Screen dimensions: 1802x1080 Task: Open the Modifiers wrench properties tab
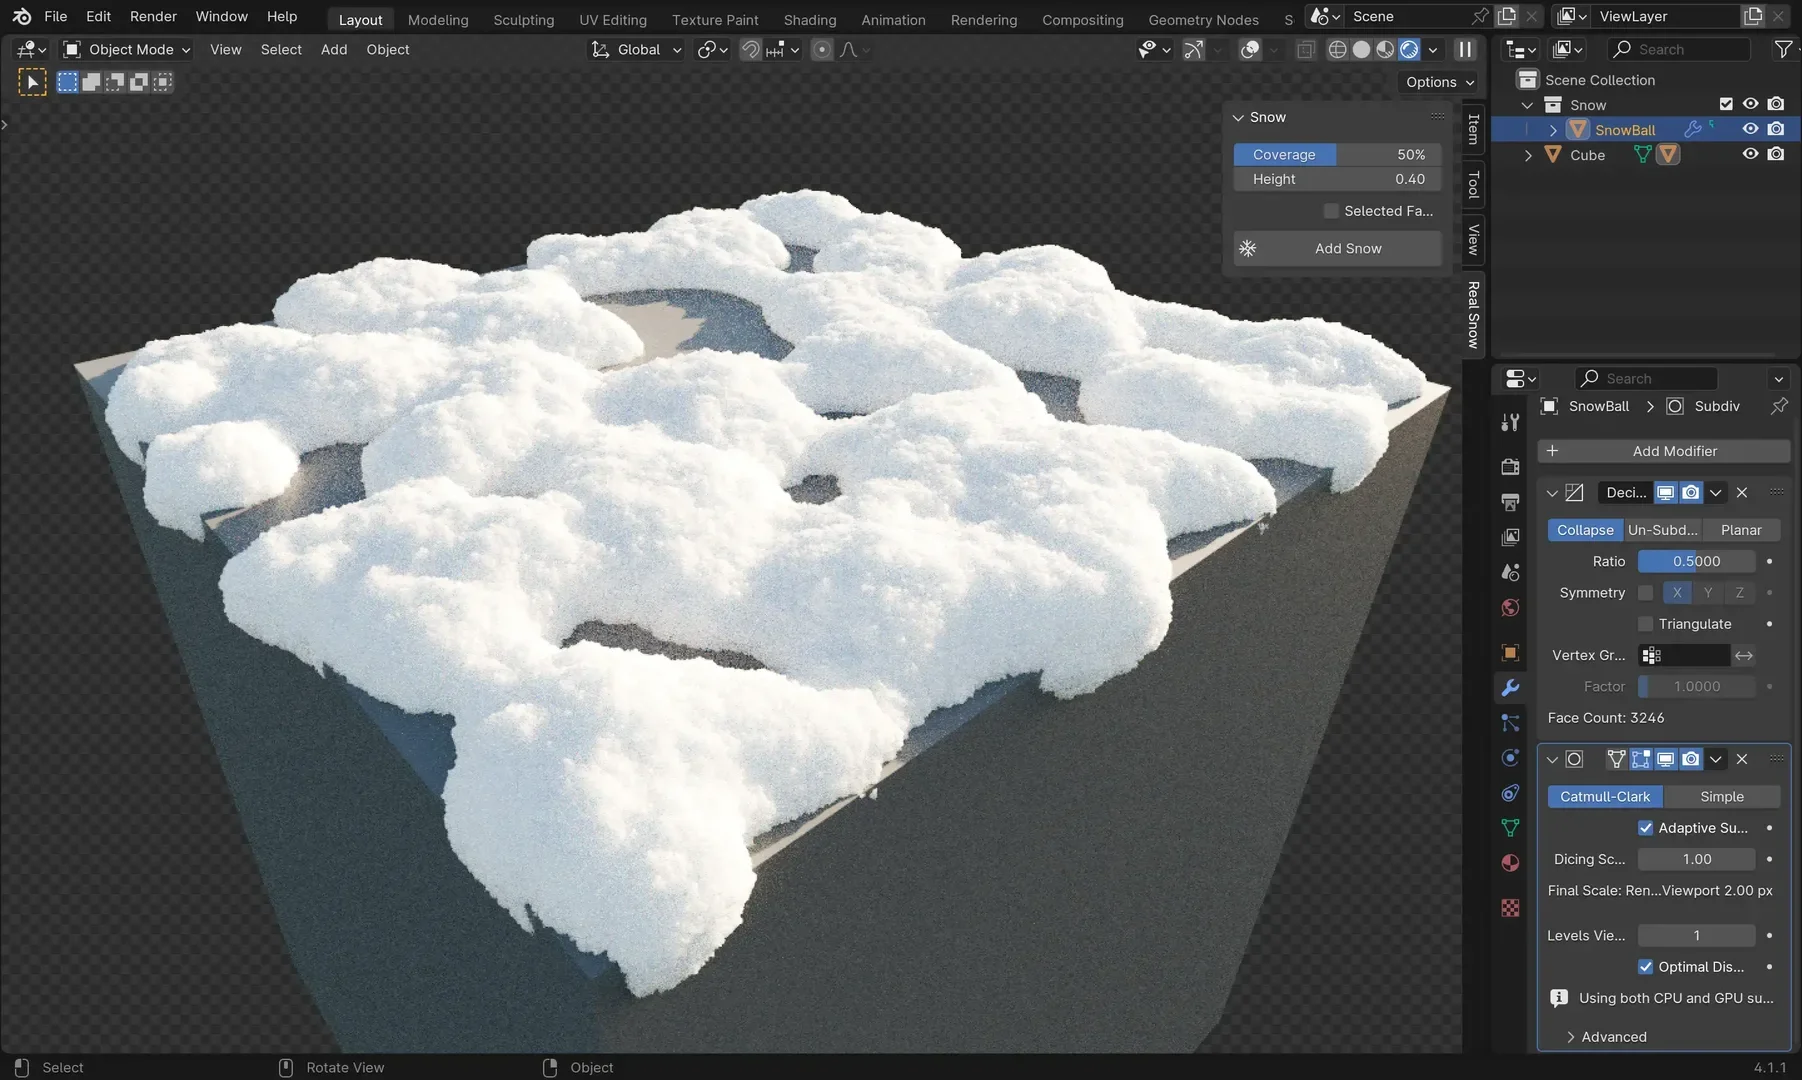(1510, 688)
